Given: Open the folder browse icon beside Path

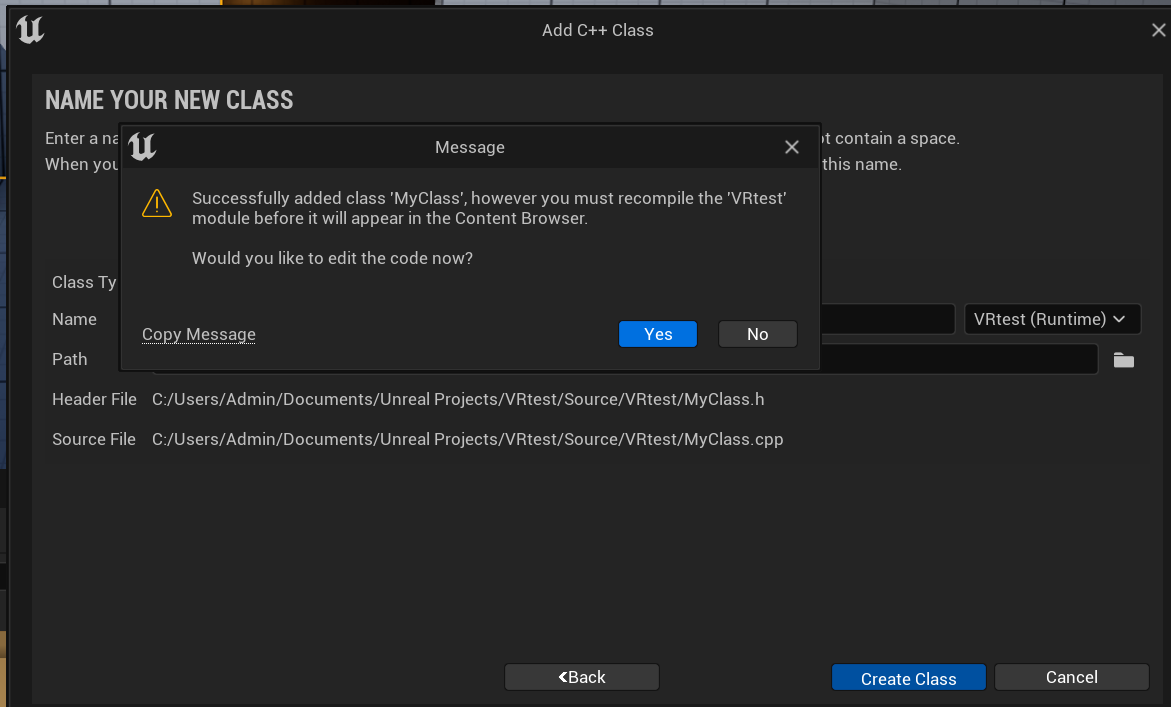Looking at the screenshot, I should pyautogui.click(x=1124, y=360).
